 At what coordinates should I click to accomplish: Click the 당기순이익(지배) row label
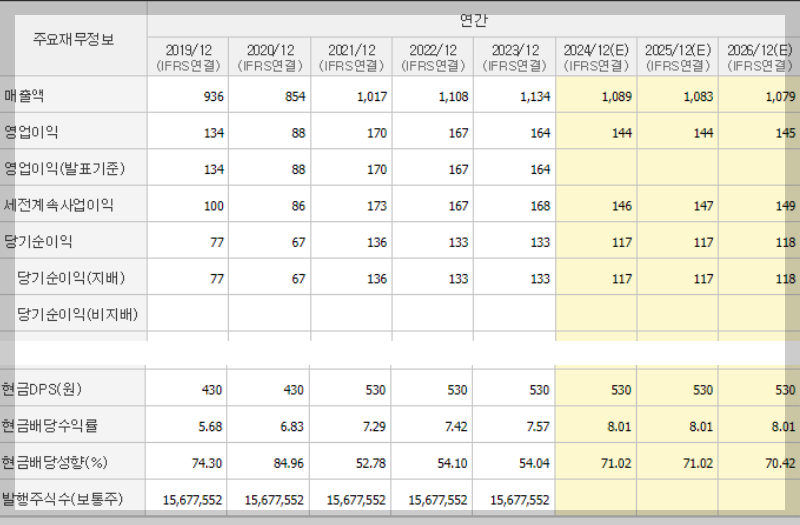pyautogui.click(x=71, y=278)
